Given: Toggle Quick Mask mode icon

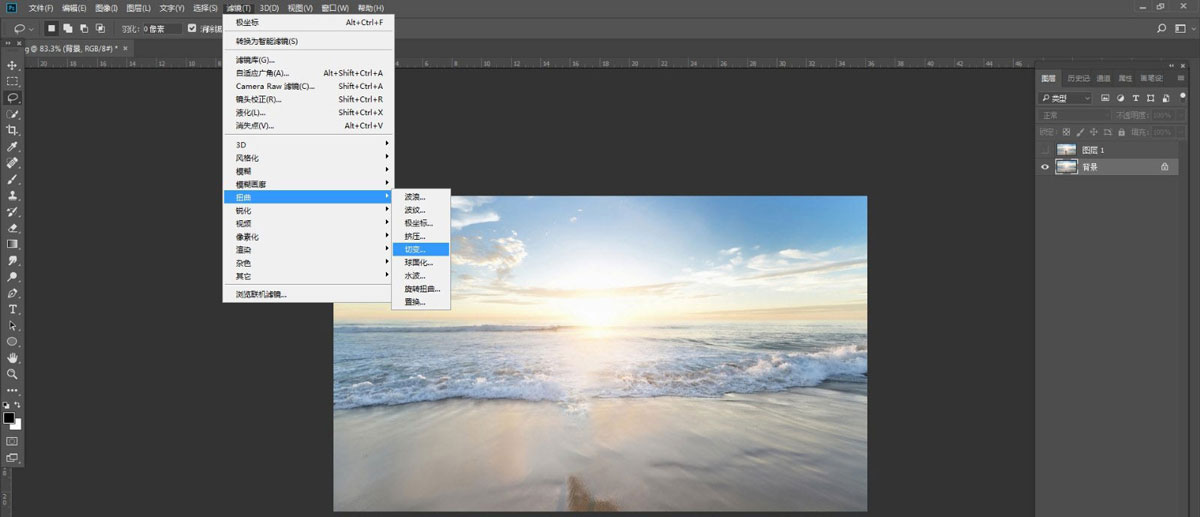Looking at the screenshot, I should coord(12,440).
